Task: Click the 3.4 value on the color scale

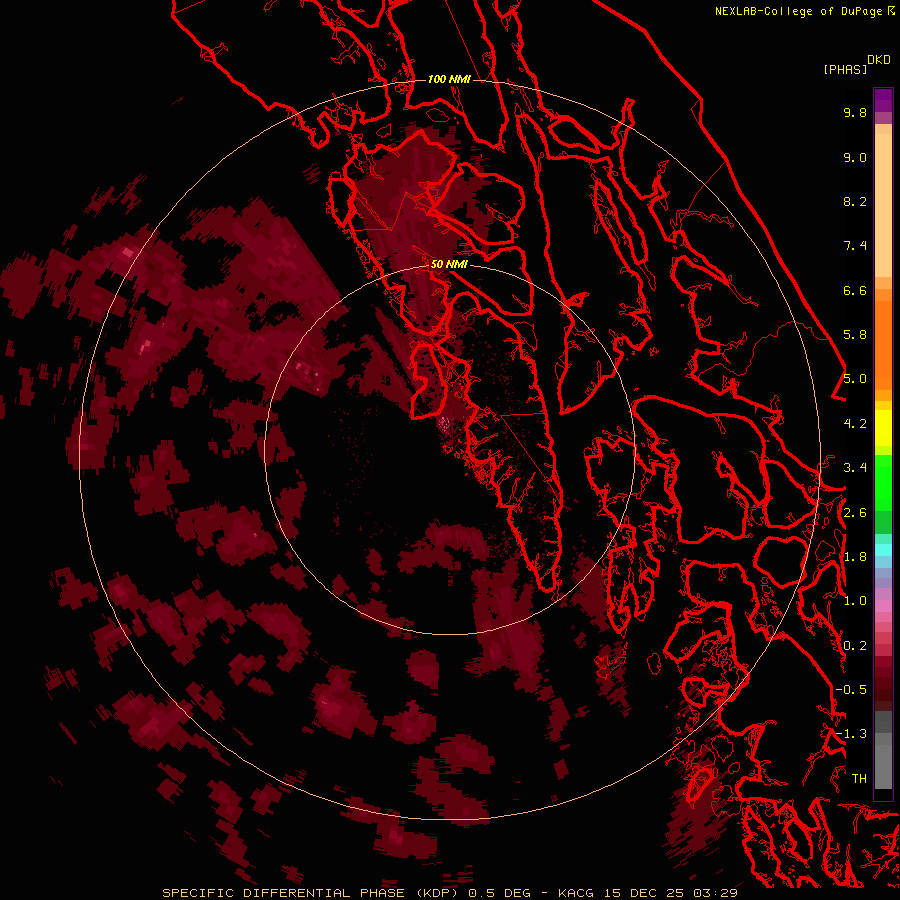Action: [855, 468]
